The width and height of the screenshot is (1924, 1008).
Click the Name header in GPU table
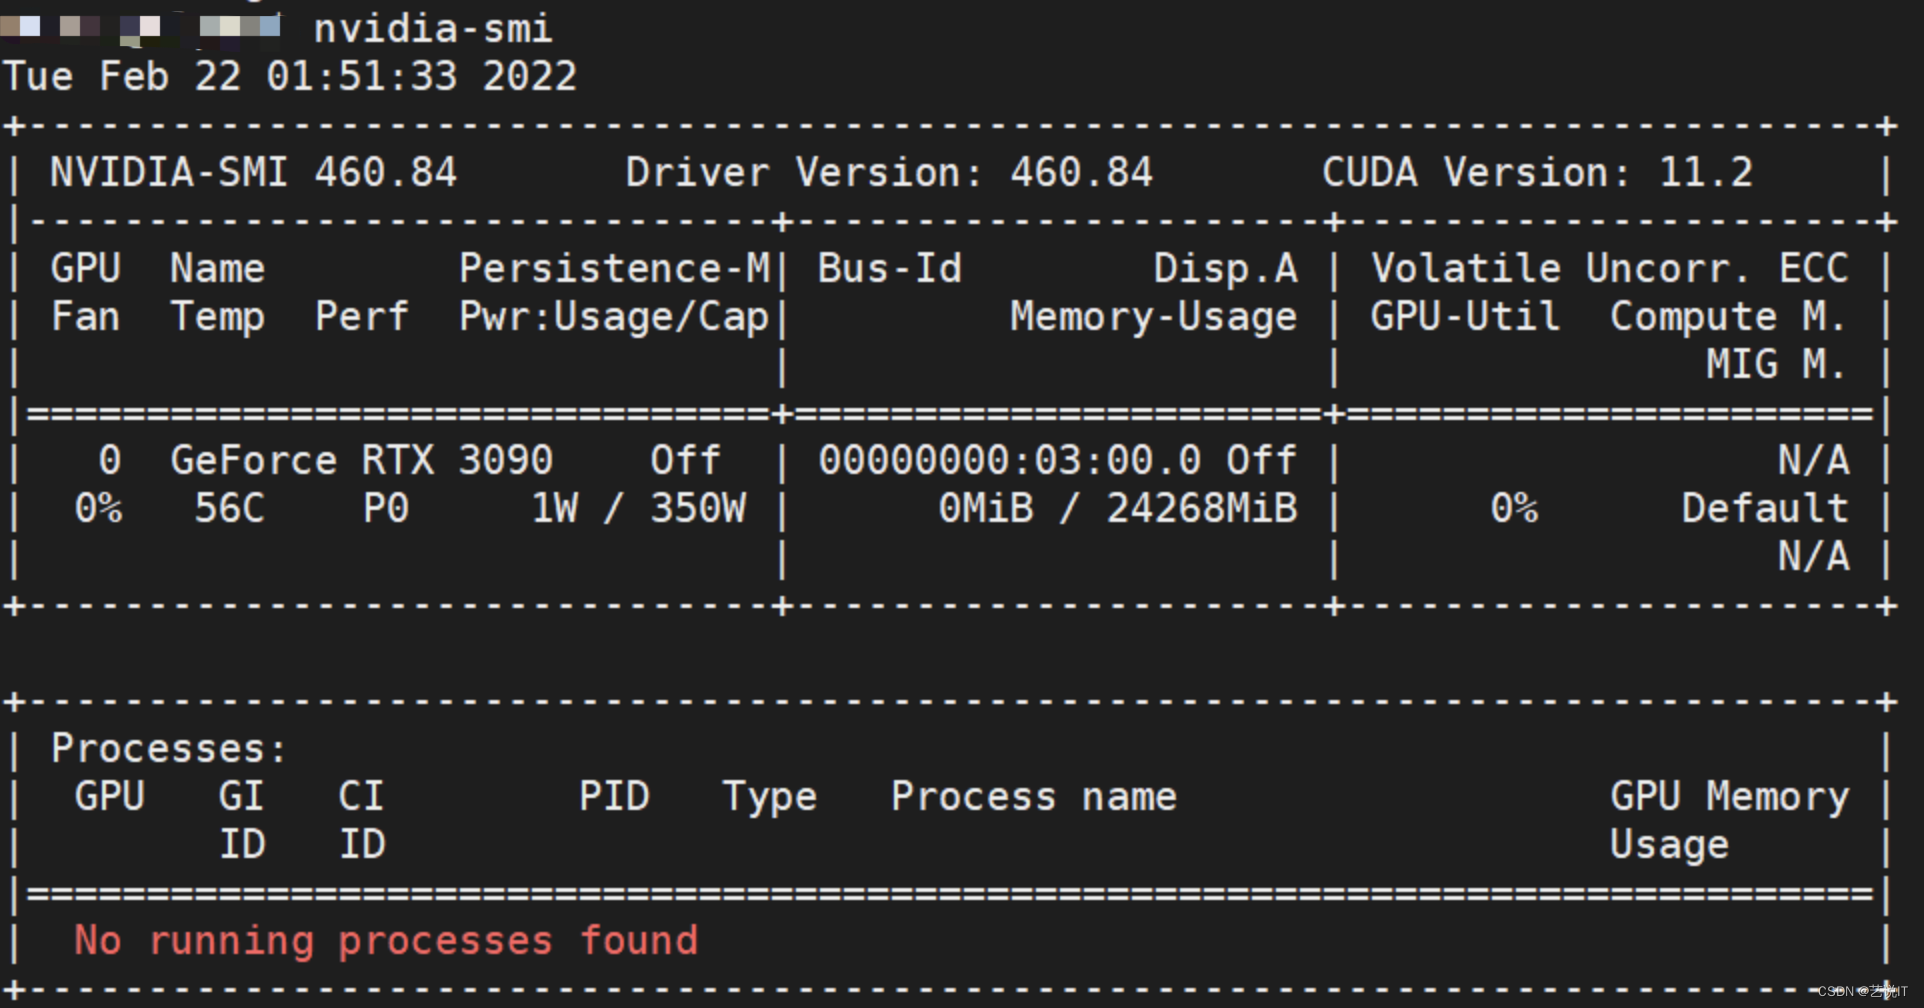[218, 269]
